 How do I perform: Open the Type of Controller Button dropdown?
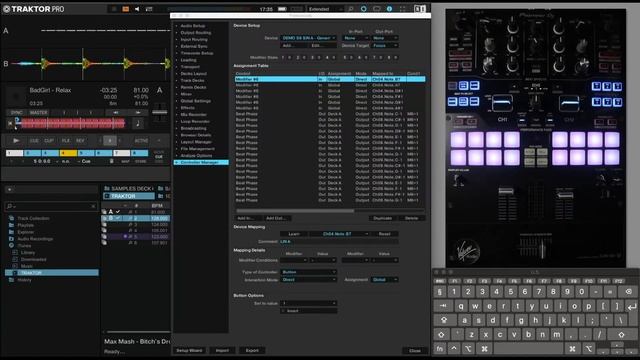(x=309, y=272)
